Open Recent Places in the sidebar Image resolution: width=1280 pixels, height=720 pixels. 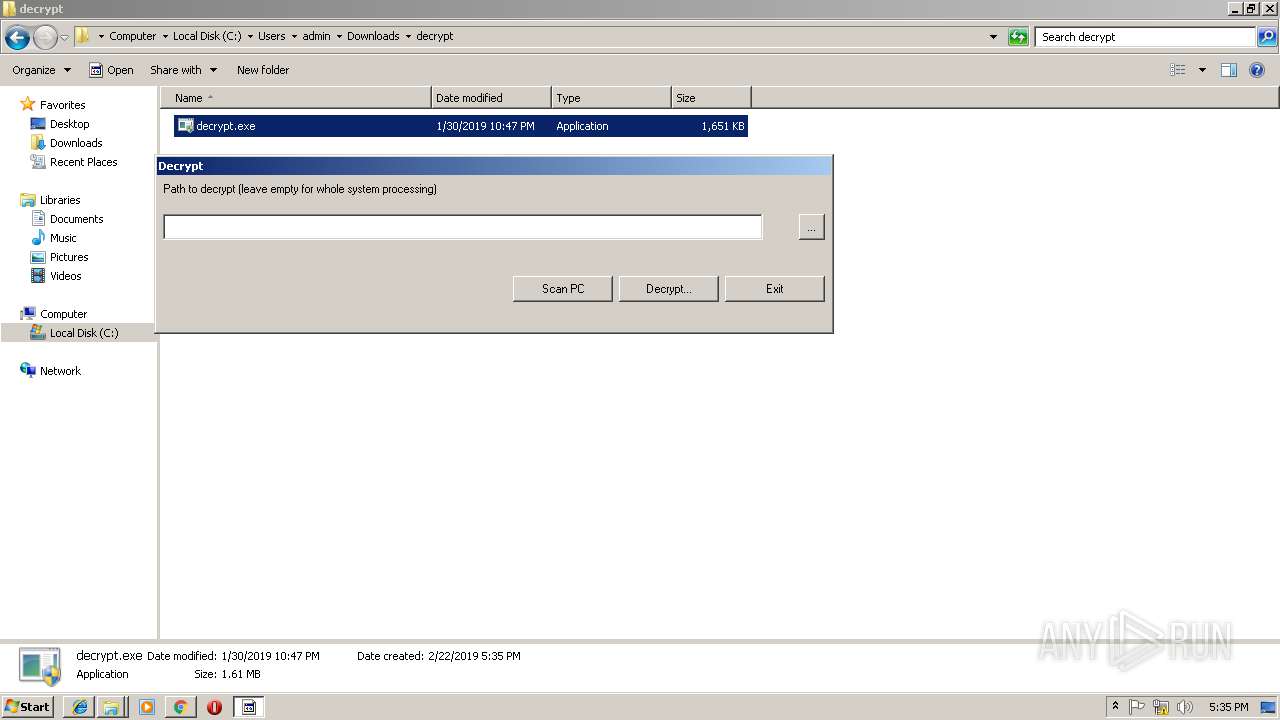(x=83, y=162)
